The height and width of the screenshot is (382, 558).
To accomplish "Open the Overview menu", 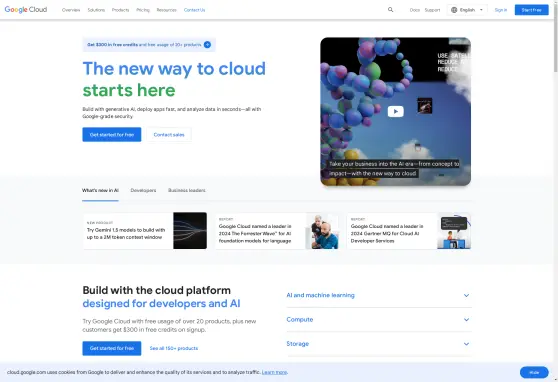I will point(71,10).
